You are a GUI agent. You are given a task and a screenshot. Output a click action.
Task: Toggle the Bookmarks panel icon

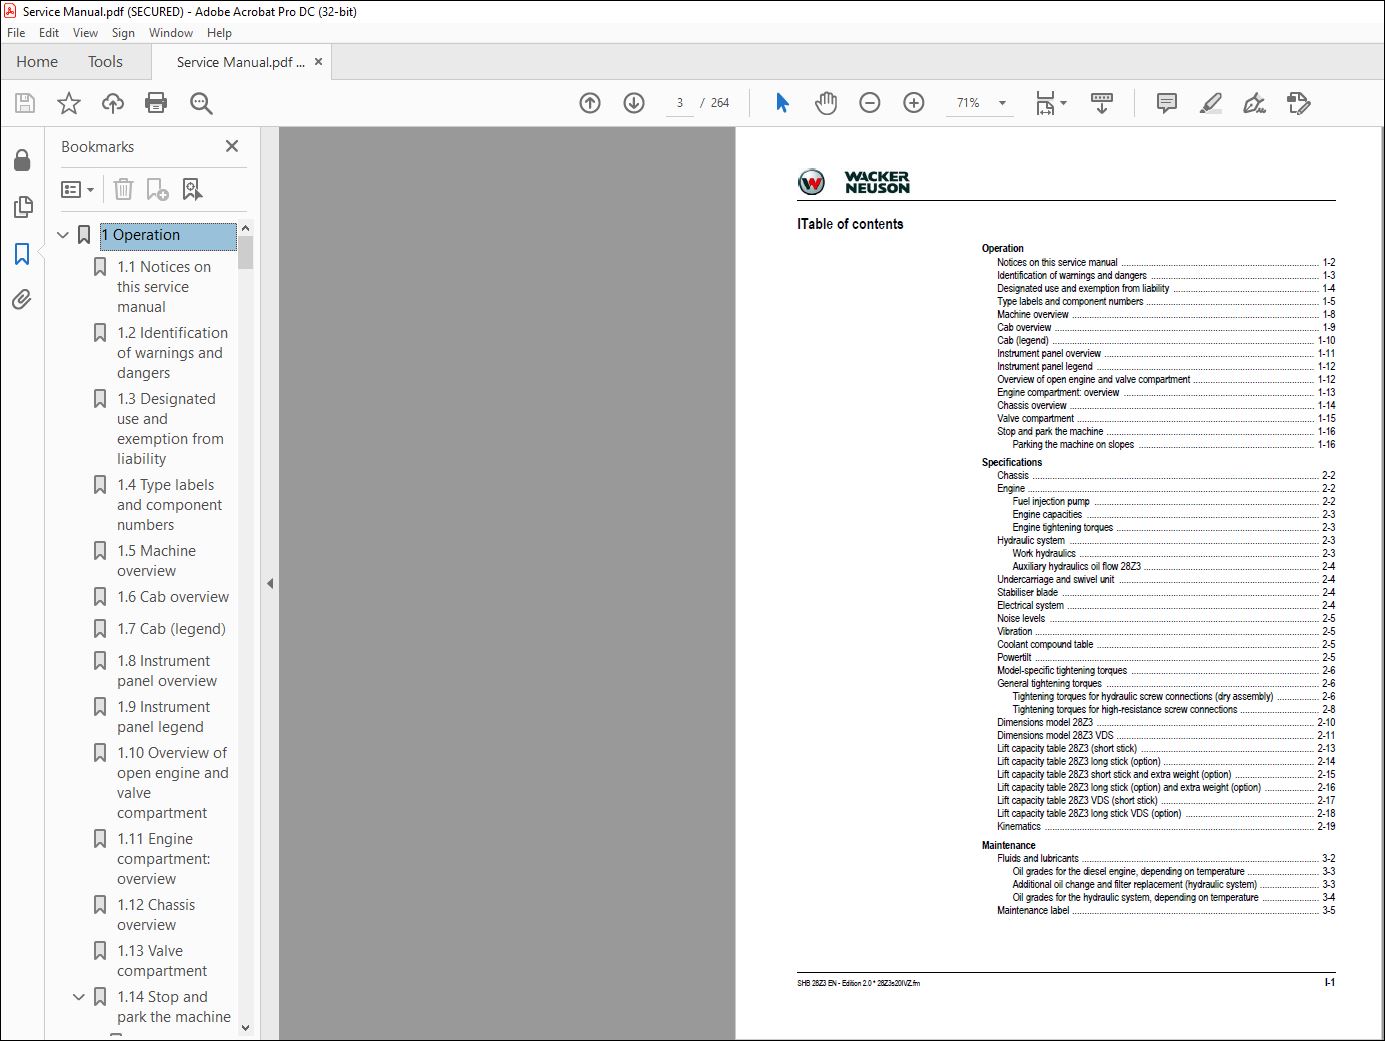pos(22,254)
